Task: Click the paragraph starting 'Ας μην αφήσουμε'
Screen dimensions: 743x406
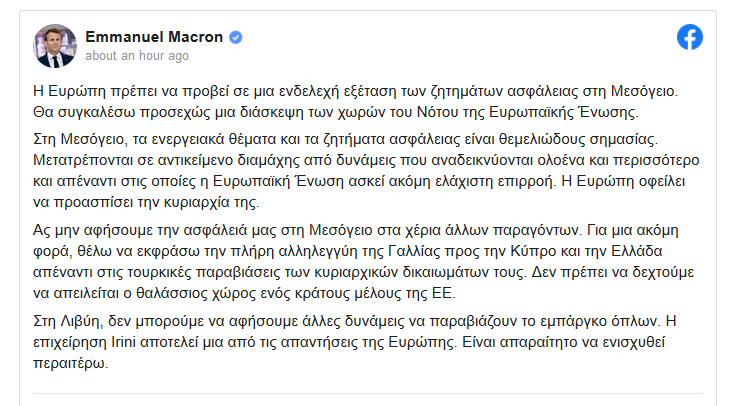Action: [x=363, y=262]
